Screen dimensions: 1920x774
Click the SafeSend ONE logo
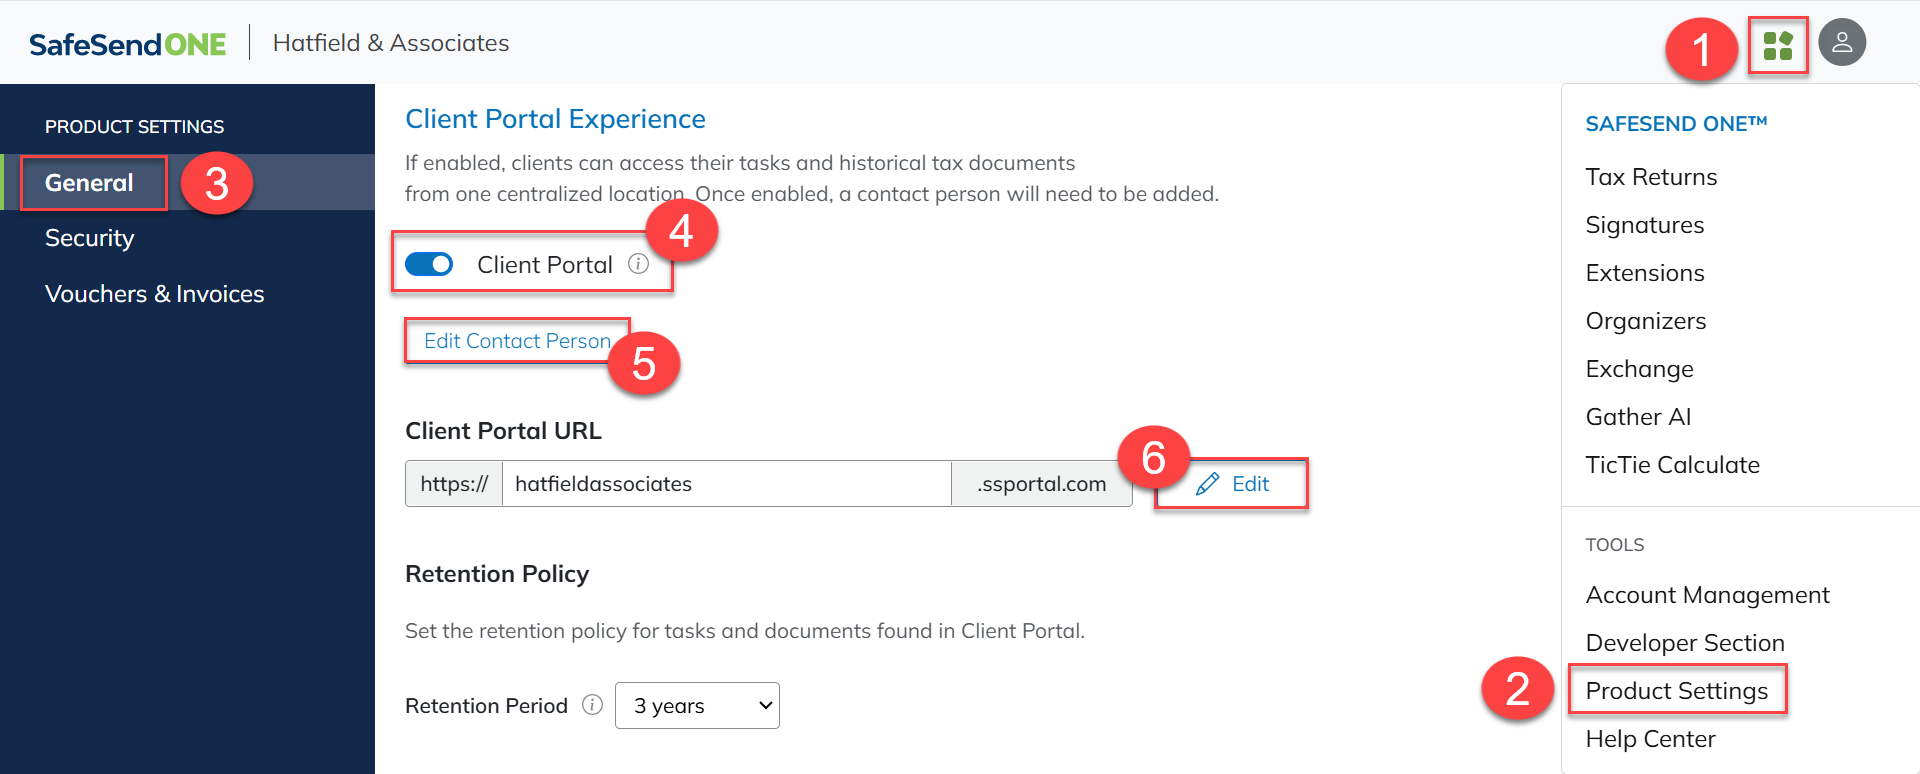pos(128,44)
